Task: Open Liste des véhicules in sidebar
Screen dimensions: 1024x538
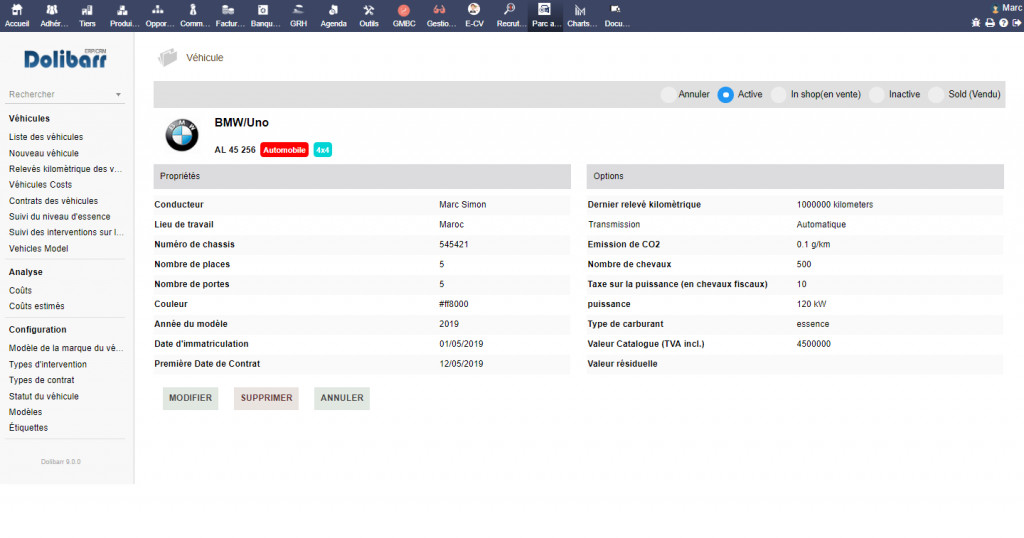Action: [x=46, y=137]
